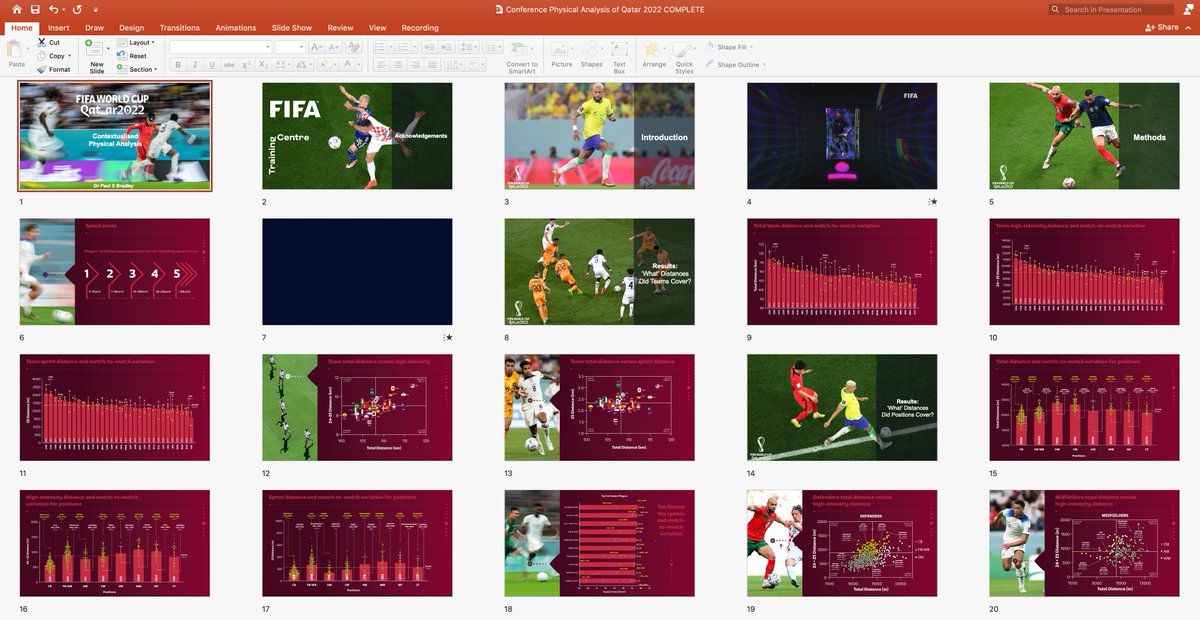The image size is (1200, 620).
Task: Open the New Slide dropdown arrow
Action: pos(108,48)
